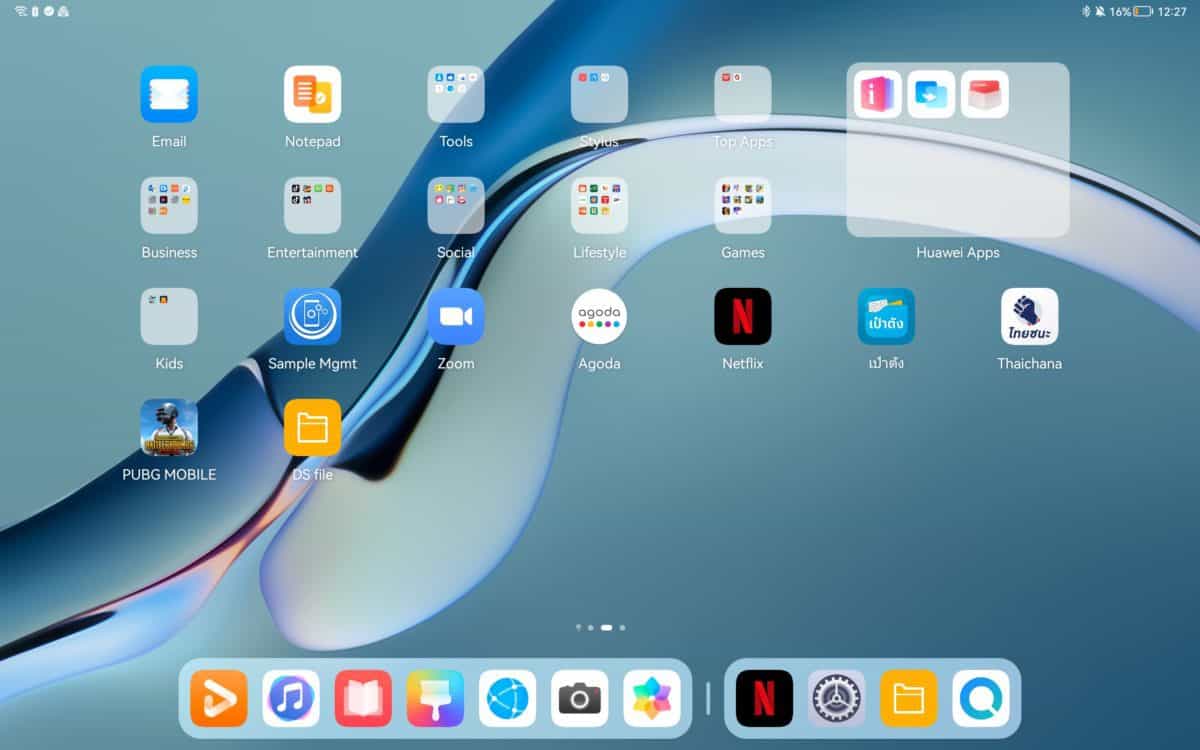This screenshot has width=1200, height=750.
Task: Open Settings from the dock
Action: point(837,698)
